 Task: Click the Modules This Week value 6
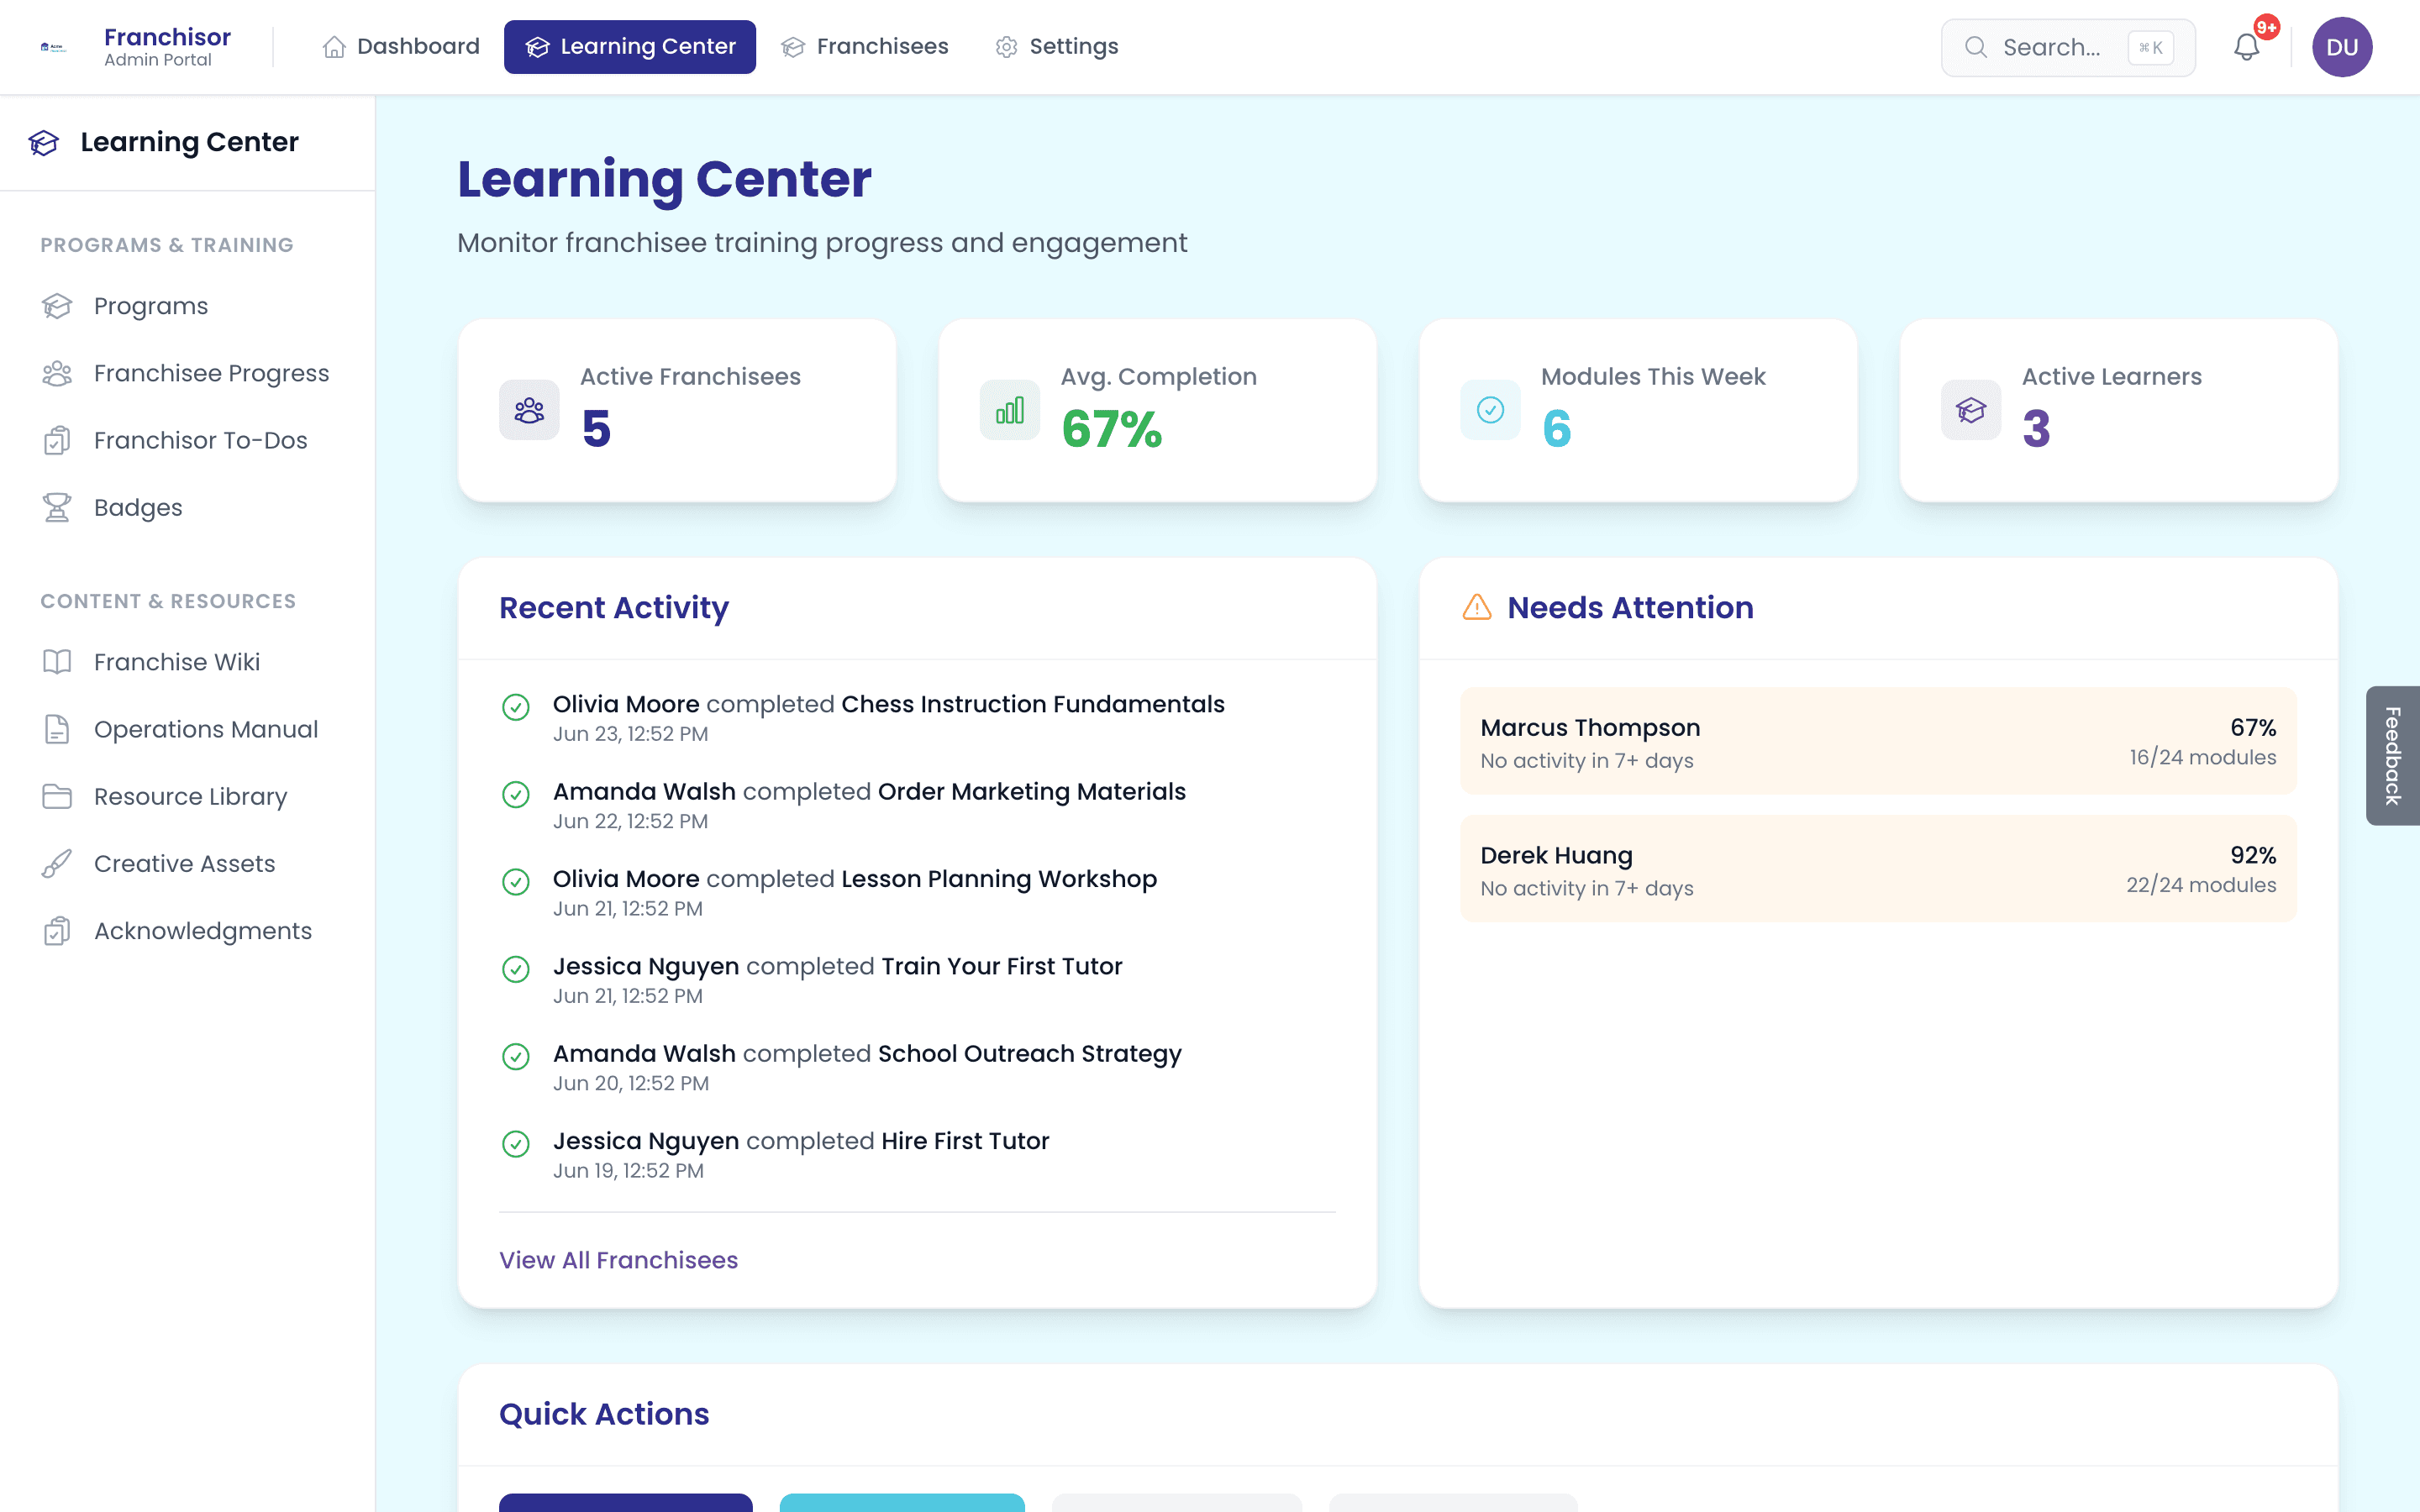1556,429
